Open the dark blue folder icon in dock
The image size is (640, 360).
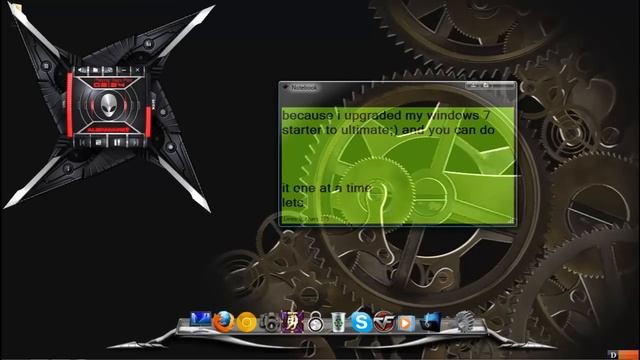point(430,322)
